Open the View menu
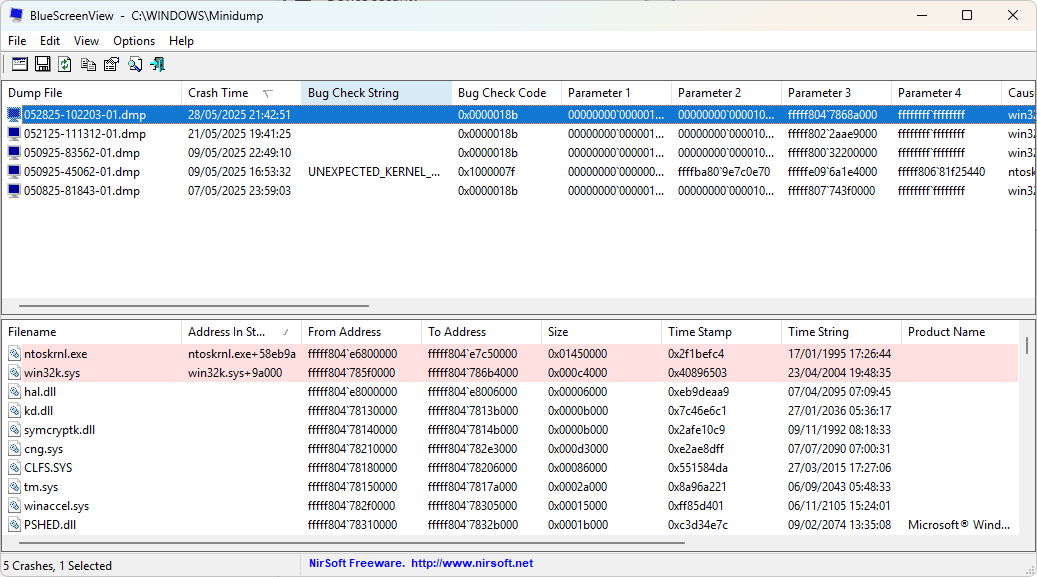The height and width of the screenshot is (577, 1037). [x=86, y=41]
